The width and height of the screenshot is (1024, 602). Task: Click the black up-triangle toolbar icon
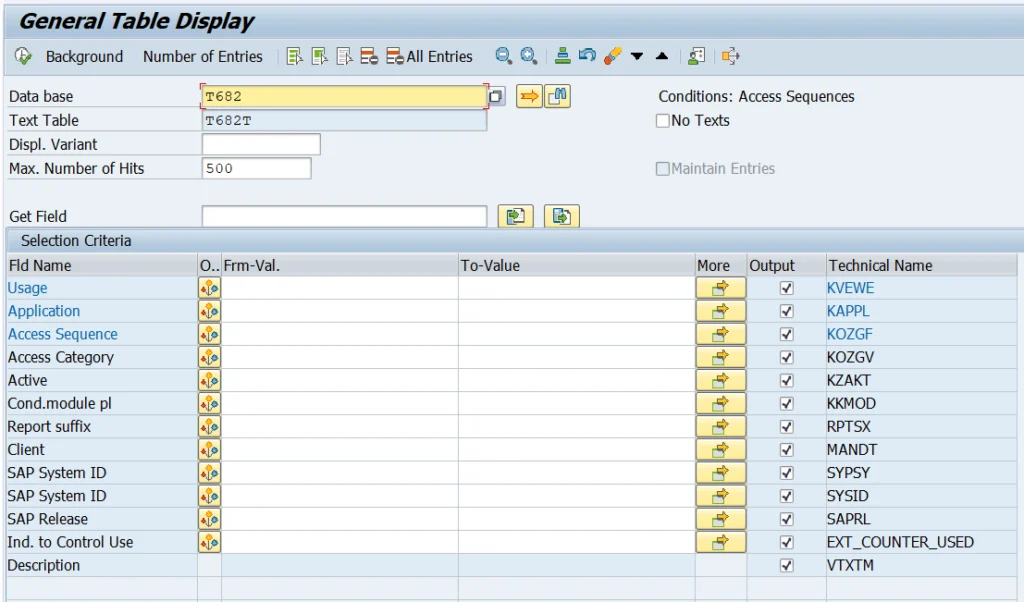coord(662,56)
